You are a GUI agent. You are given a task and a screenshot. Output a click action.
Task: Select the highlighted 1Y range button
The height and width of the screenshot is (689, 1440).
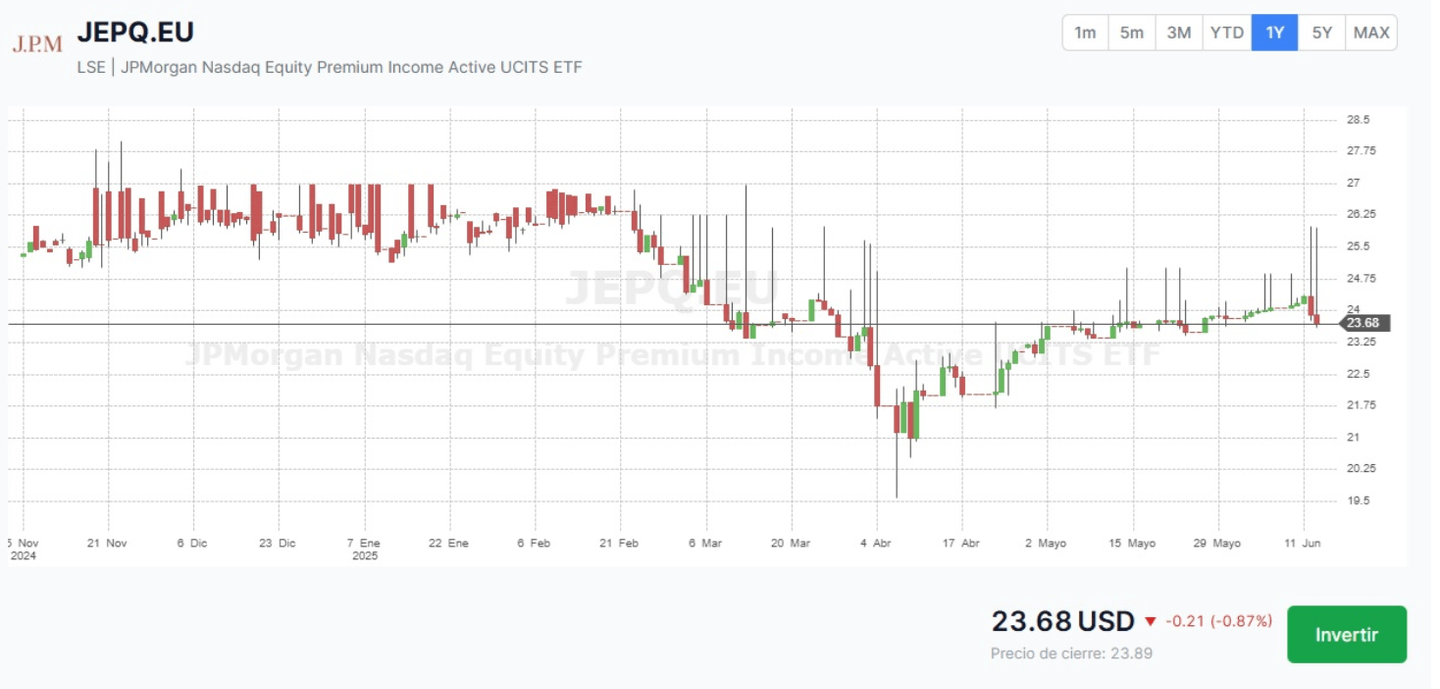click(1275, 33)
